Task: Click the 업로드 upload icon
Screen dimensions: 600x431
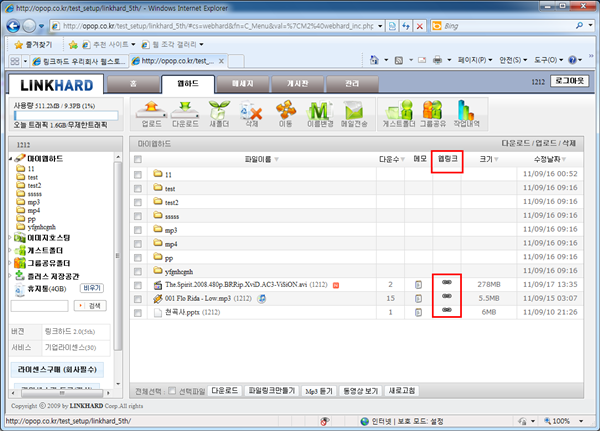Action: coord(152,114)
